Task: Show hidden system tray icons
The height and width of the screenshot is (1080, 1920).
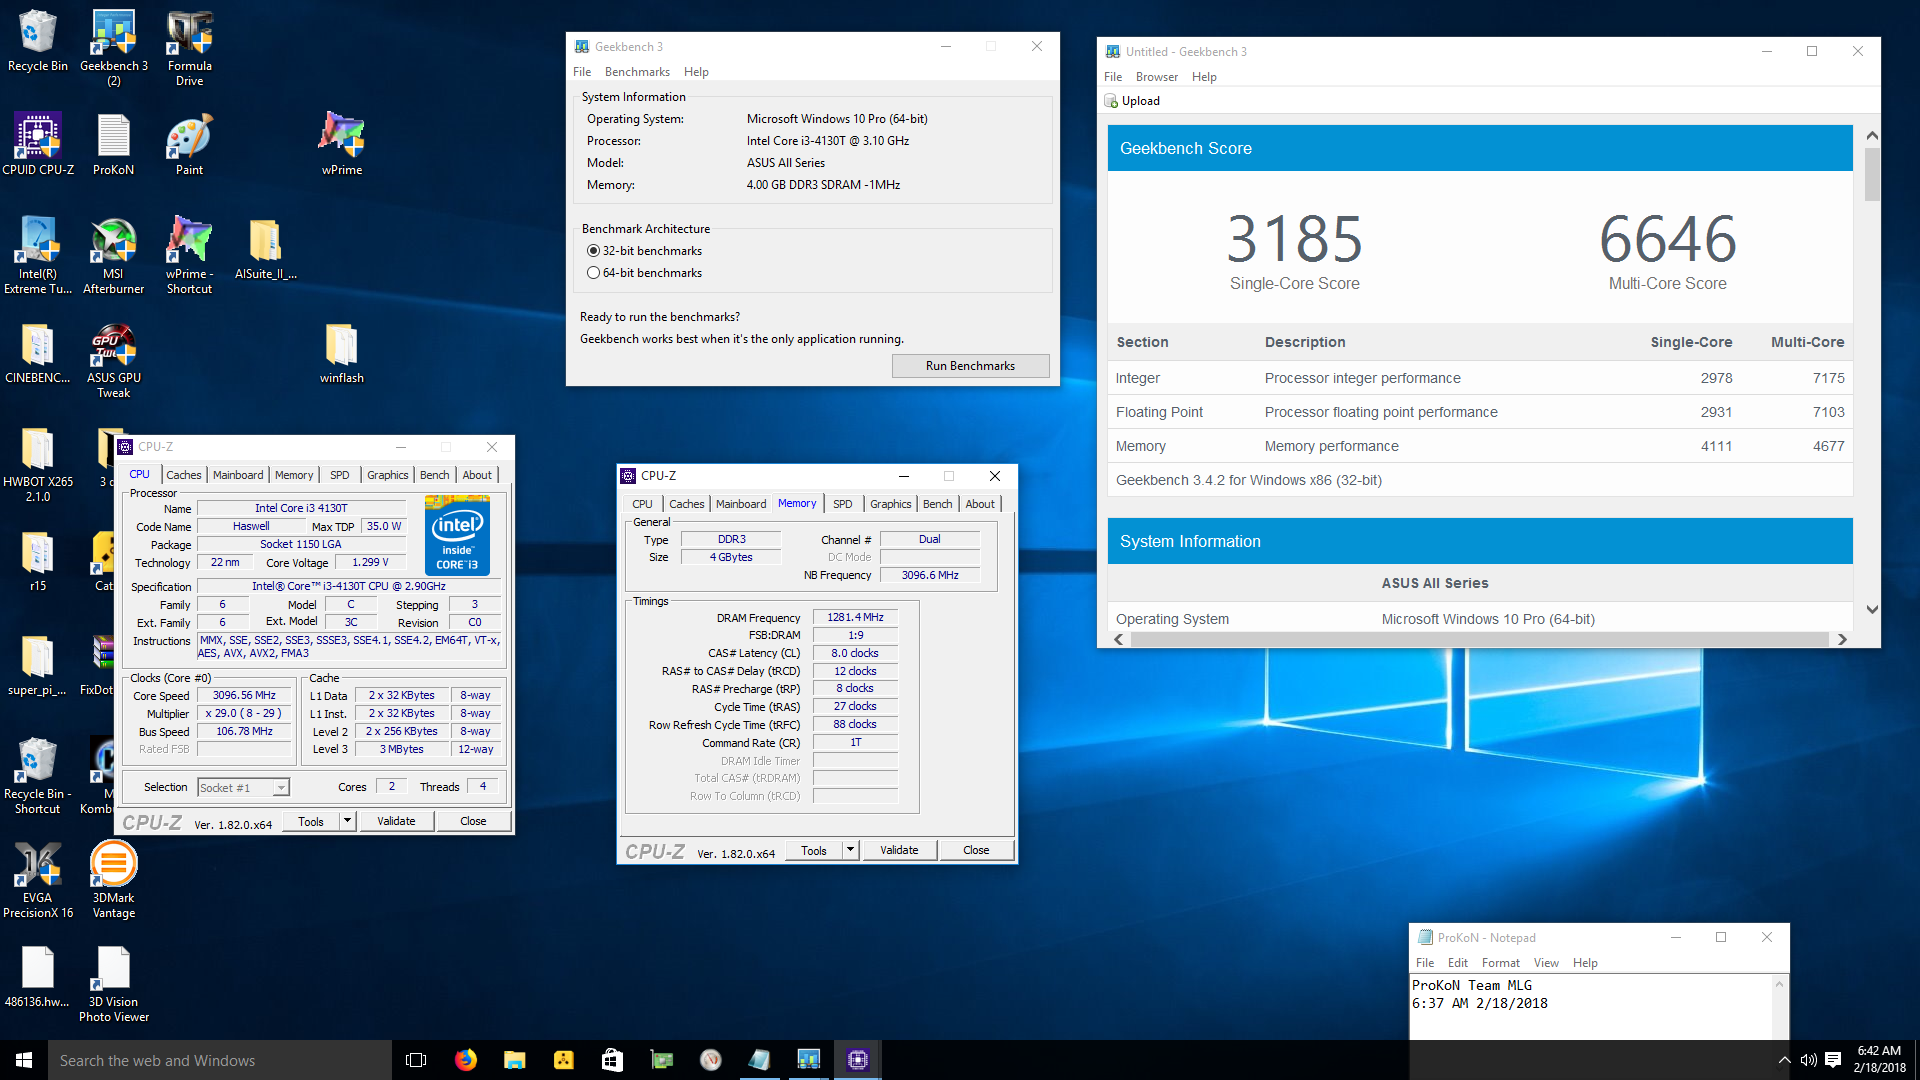Action: [x=1784, y=1060]
